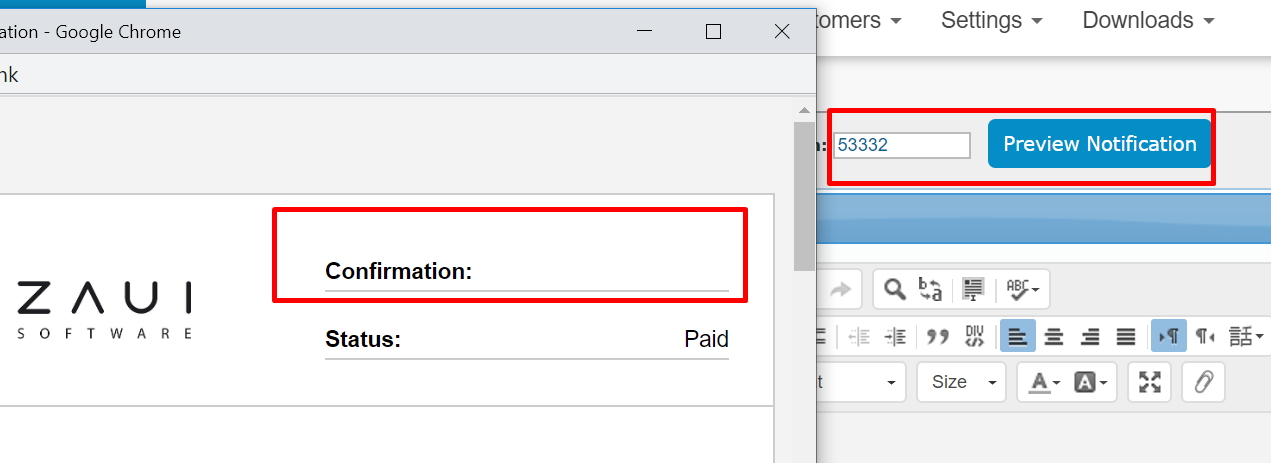Open the text color picker
The image size is (1271, 463).
tap(1046, 382)
